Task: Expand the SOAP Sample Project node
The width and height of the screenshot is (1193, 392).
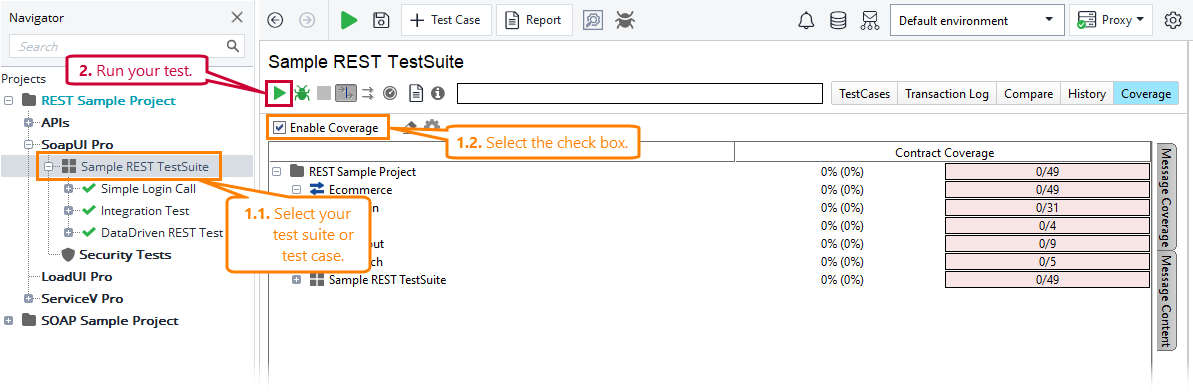Action: [x=8, y=320]
